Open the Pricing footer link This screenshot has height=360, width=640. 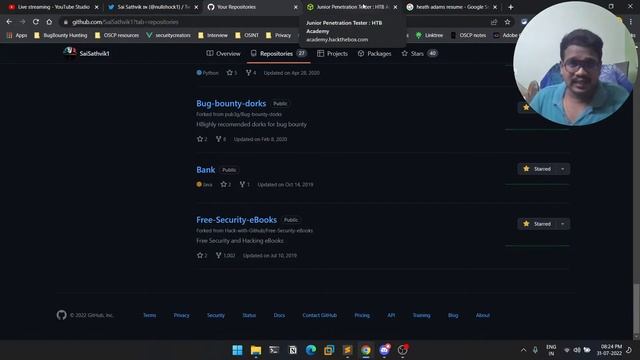pos(362,316)
